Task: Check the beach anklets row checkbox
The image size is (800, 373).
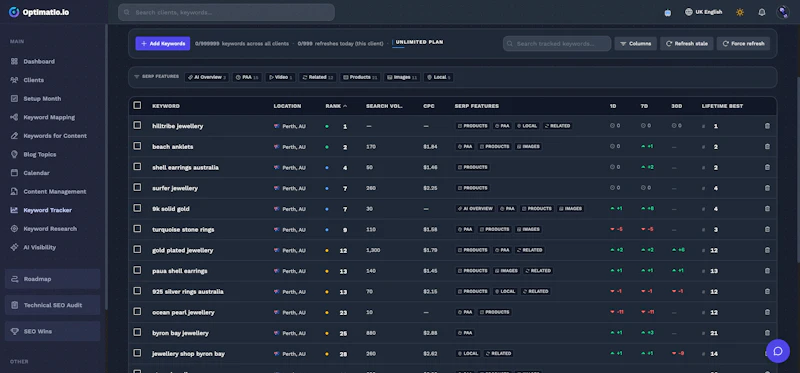Action: tap(137, 146)
